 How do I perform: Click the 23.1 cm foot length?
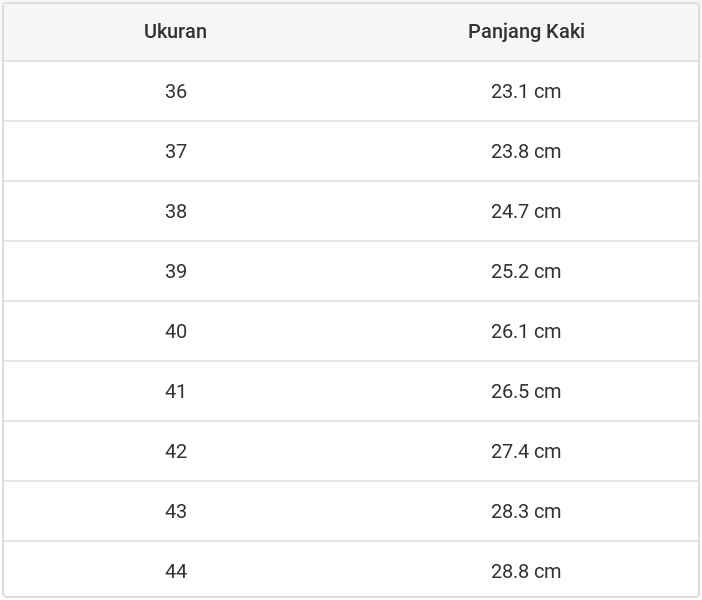point(526,91)
